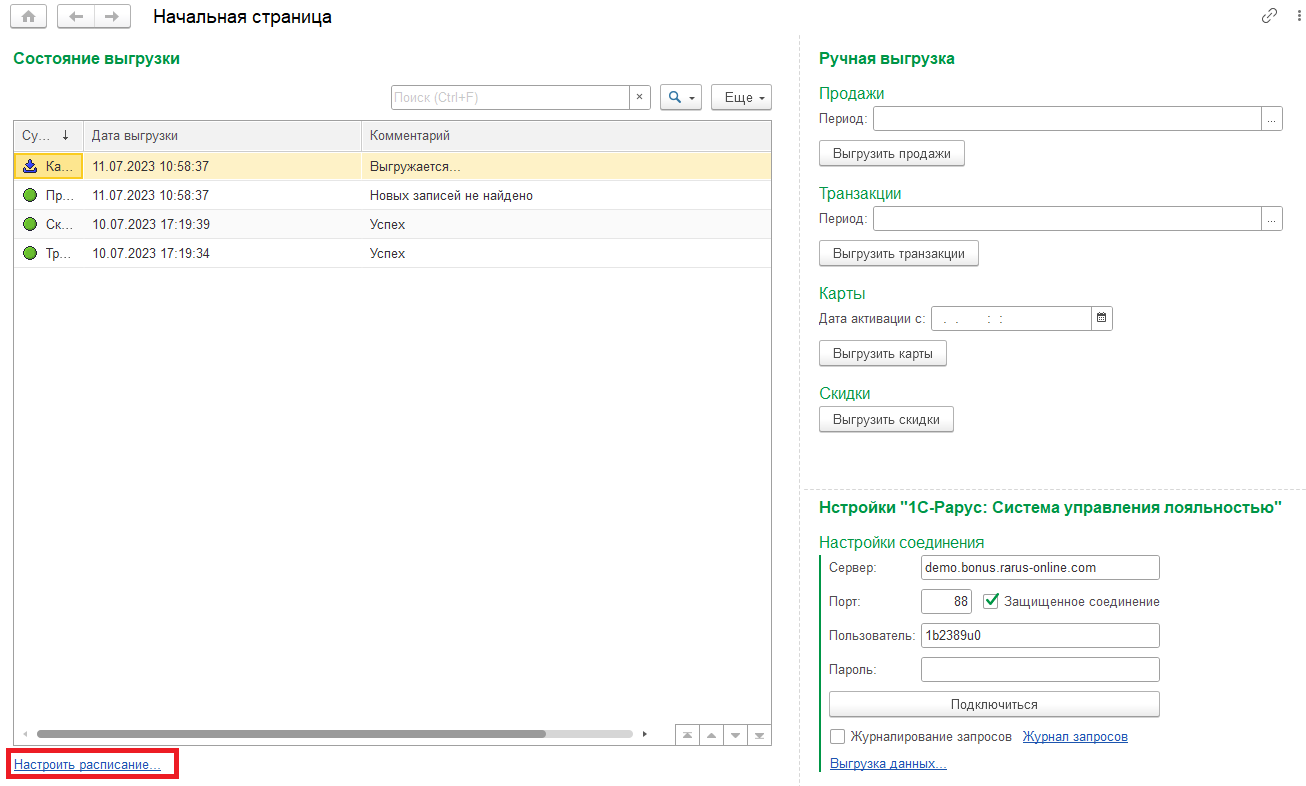
Task: Clear search field with the X button
Action: pos(640,97)
